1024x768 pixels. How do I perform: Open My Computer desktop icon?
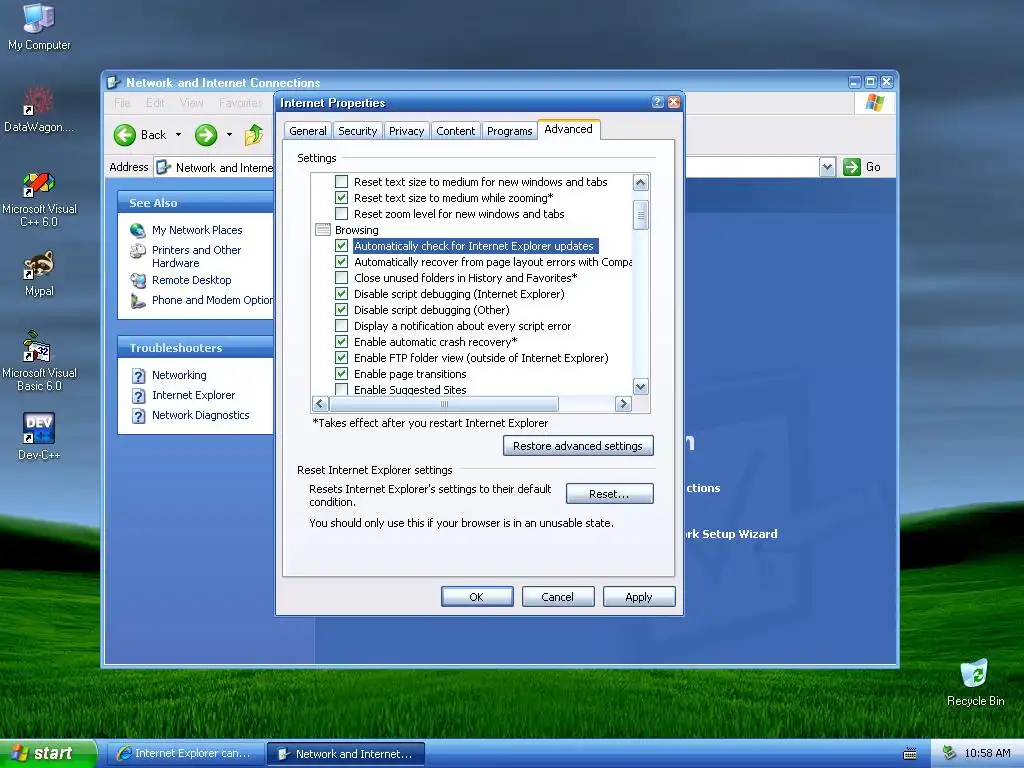(39, 26)
